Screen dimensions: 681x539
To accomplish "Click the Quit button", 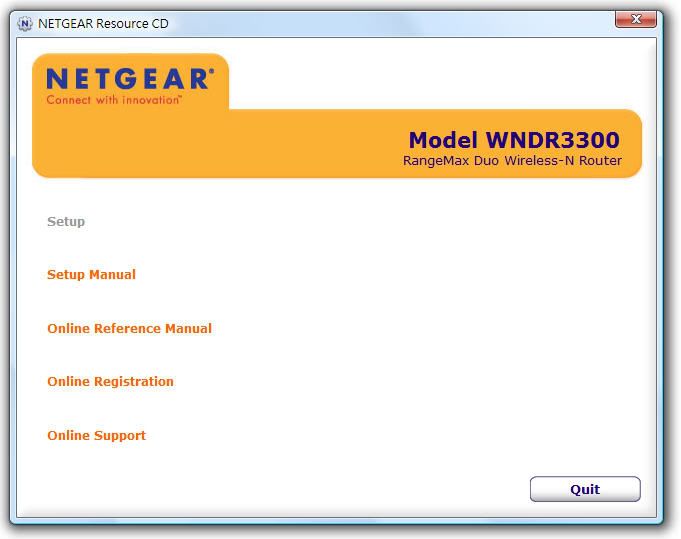I will tap(585, 489).
